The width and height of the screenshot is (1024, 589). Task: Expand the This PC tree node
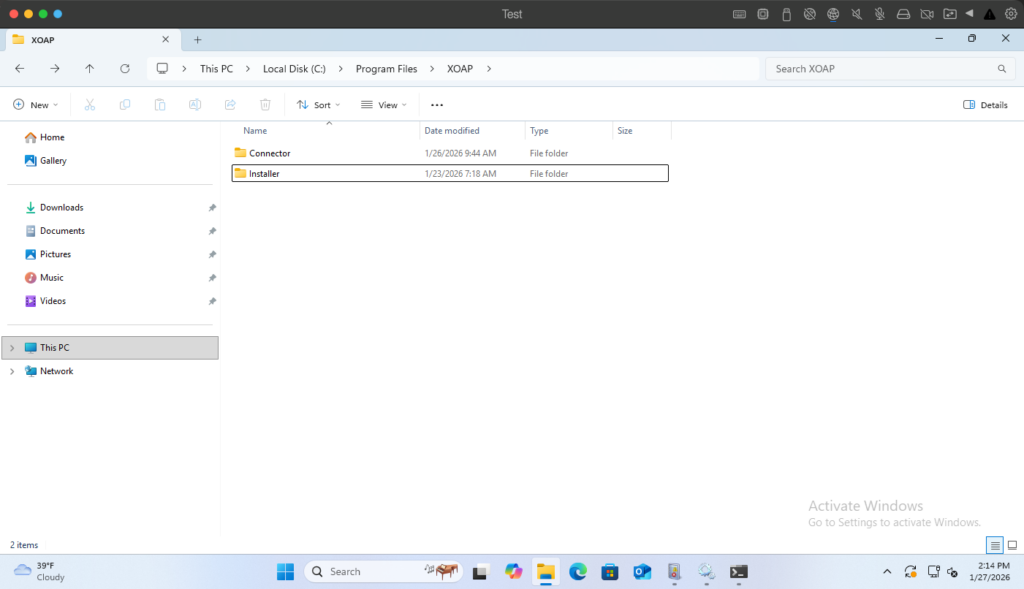(x=12, y=348)
